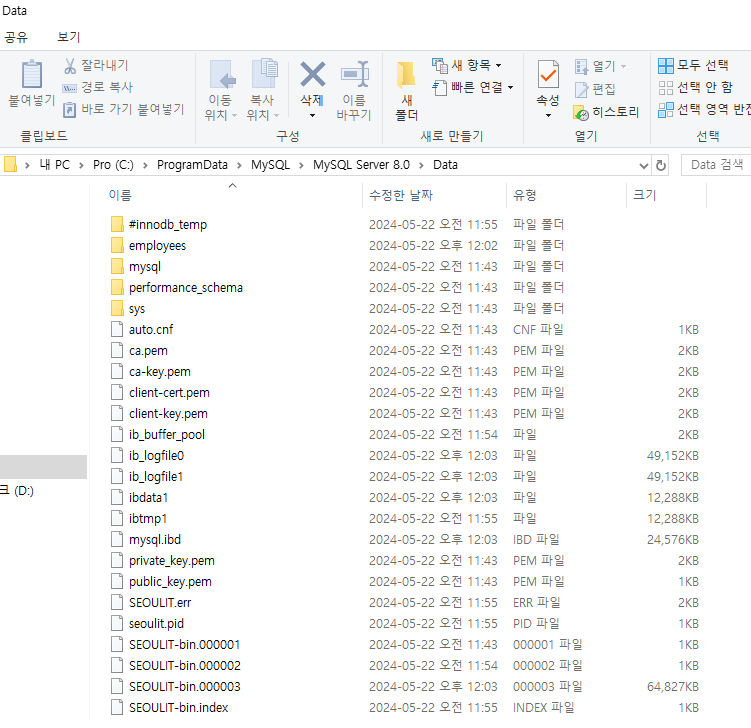Click the address bar refresh icon
Image resolution: width=751 pixels, height=728 pixels.
click(661, 165)
